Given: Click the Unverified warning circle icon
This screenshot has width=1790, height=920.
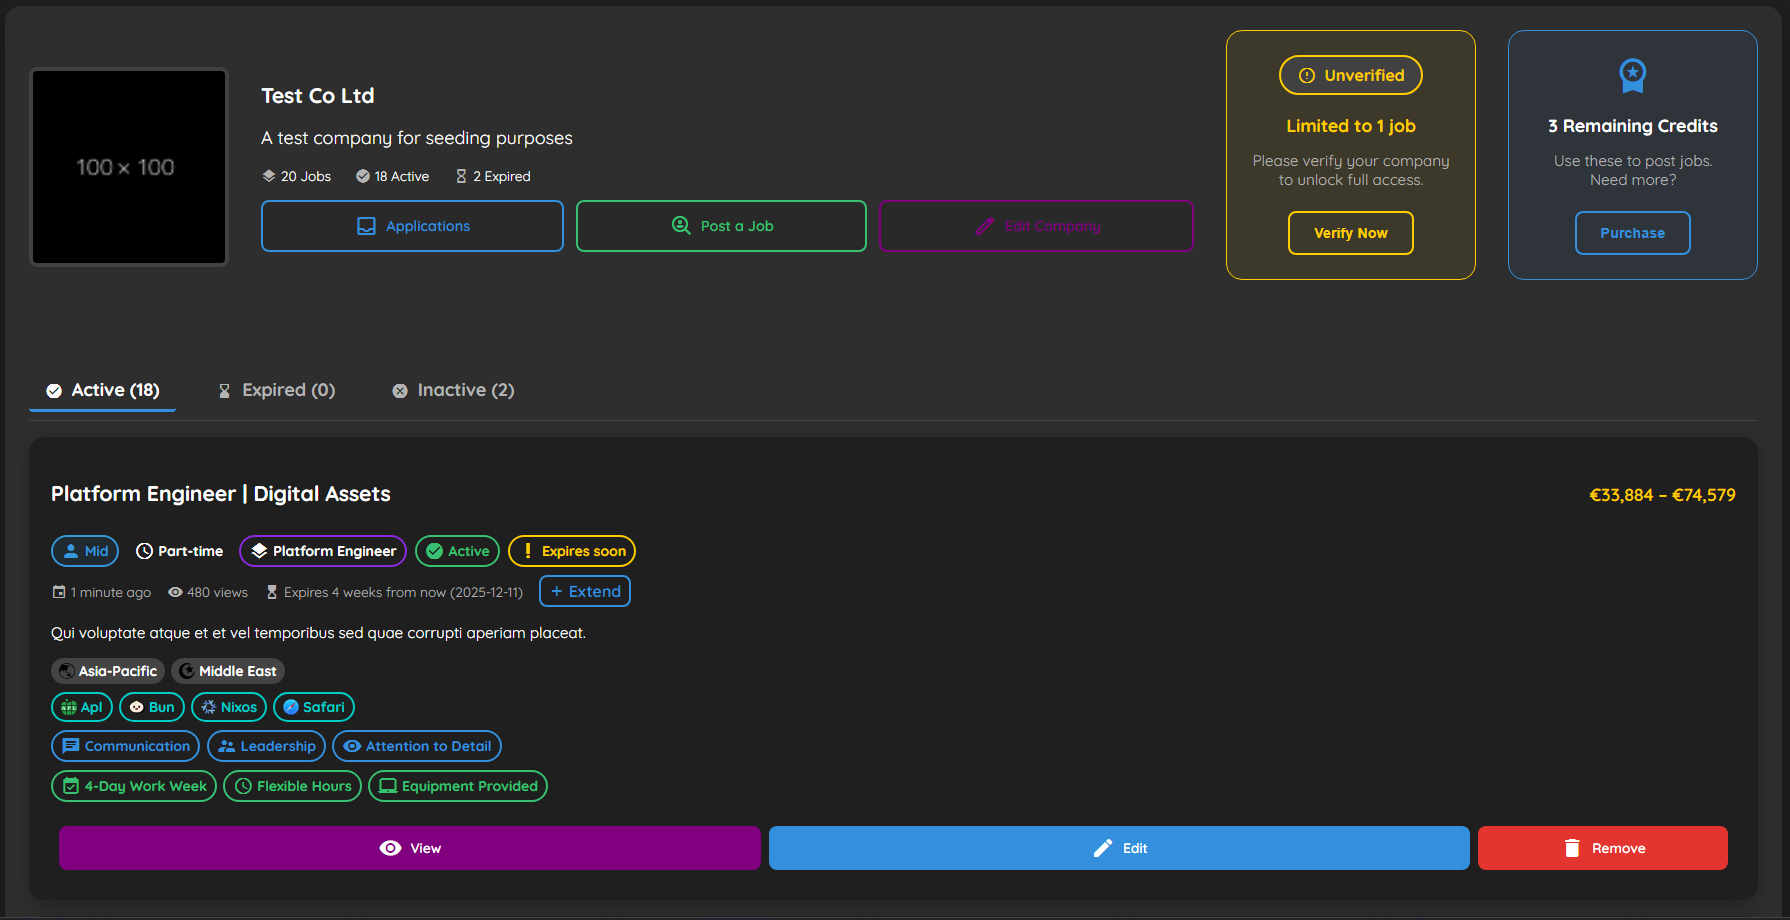Looking at the screenshot, I should pyautogui.click(x=1306, y=75).
